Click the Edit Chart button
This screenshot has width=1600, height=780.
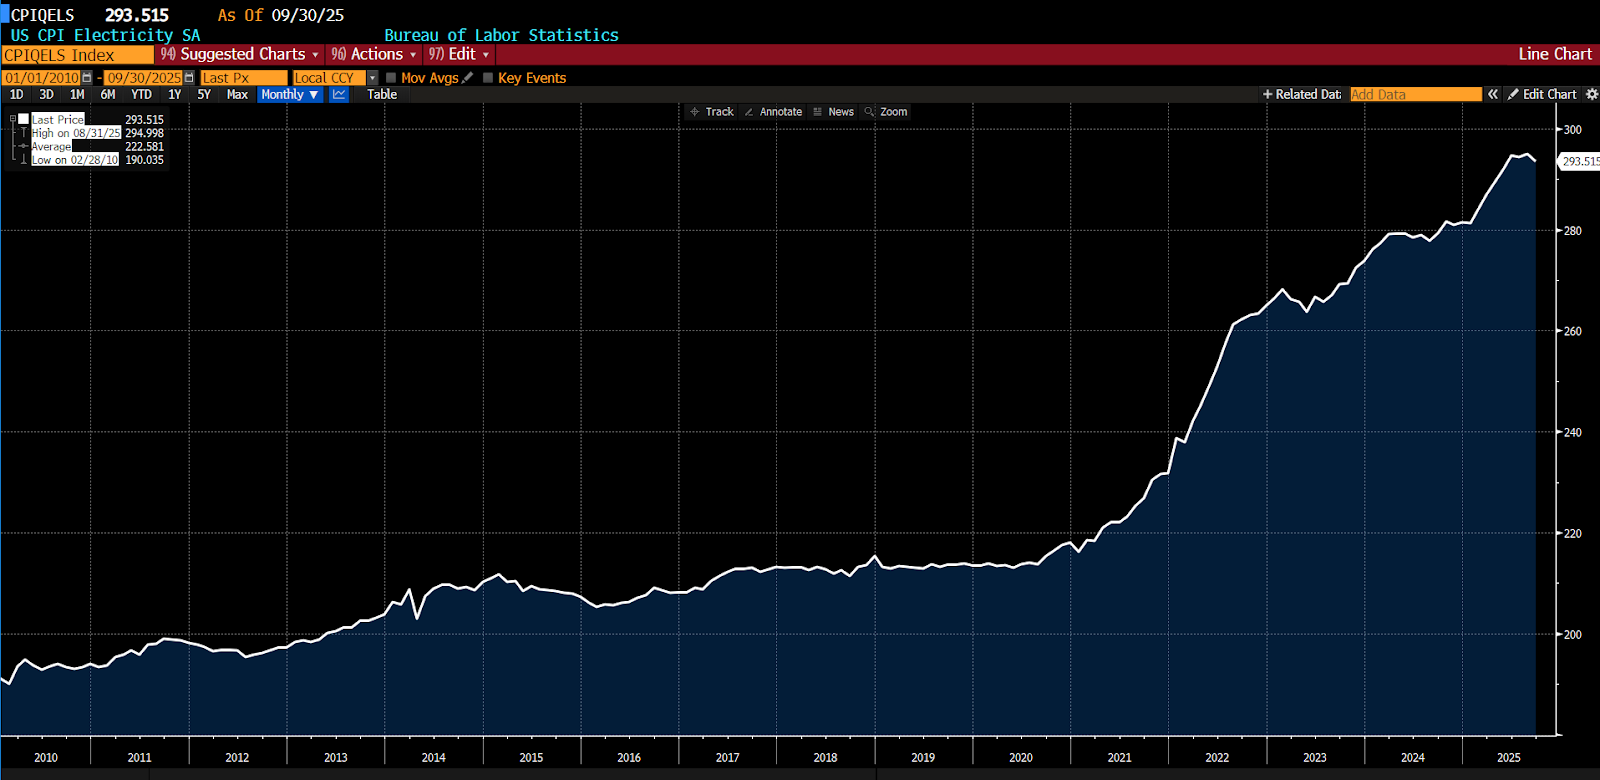point(1542,94)
